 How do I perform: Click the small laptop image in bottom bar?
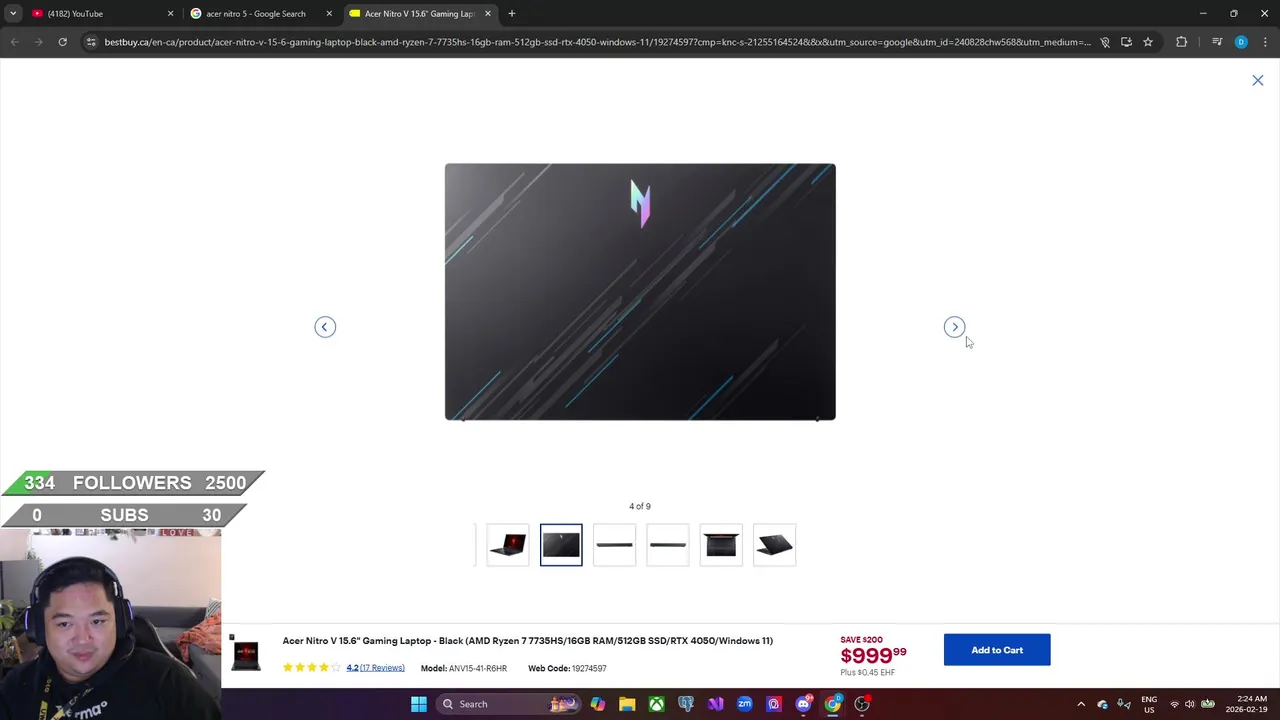click(x=246, y=655)
